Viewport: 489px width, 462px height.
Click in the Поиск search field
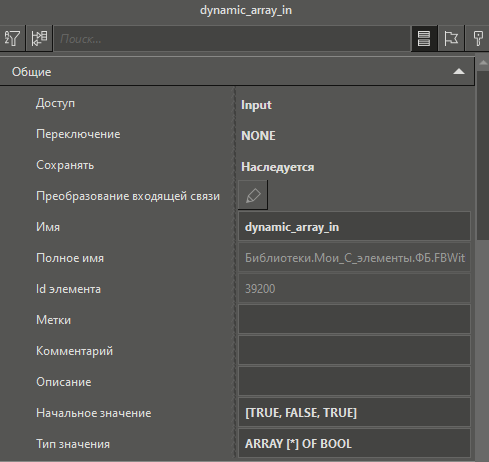tap(232, 39)
